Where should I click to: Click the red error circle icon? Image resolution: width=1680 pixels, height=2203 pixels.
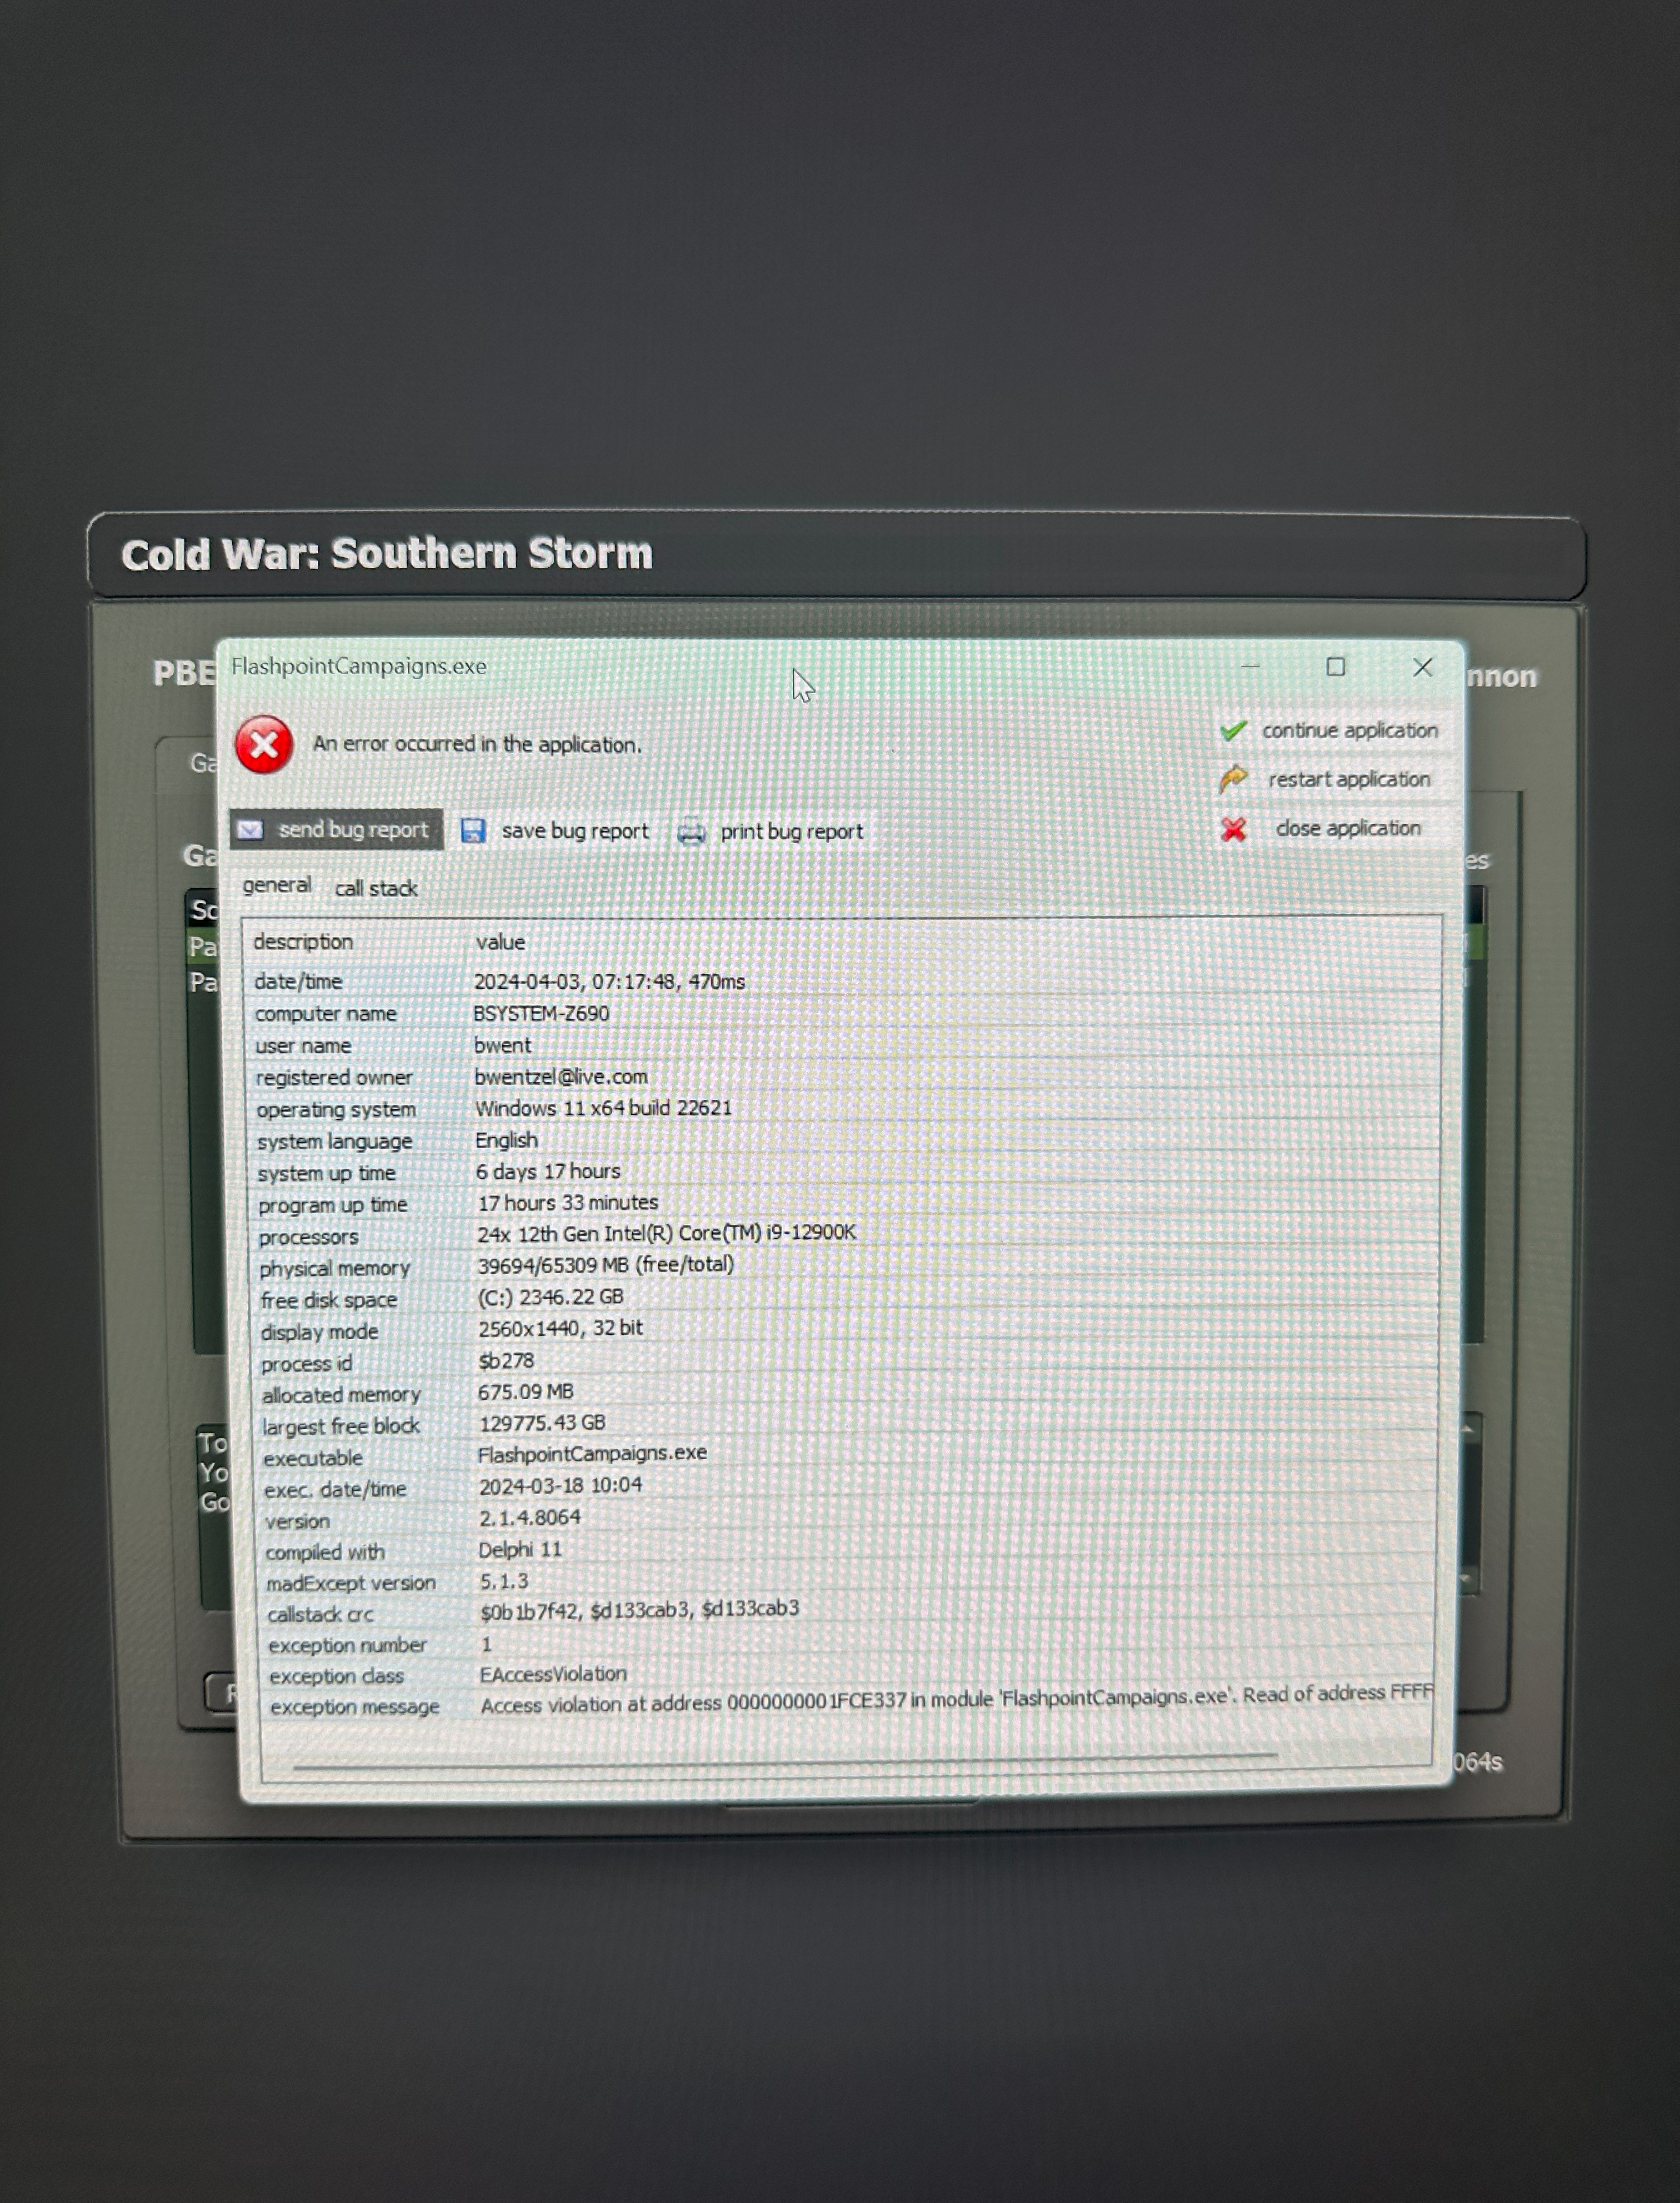pyautogui.click(x=264, y=745)
